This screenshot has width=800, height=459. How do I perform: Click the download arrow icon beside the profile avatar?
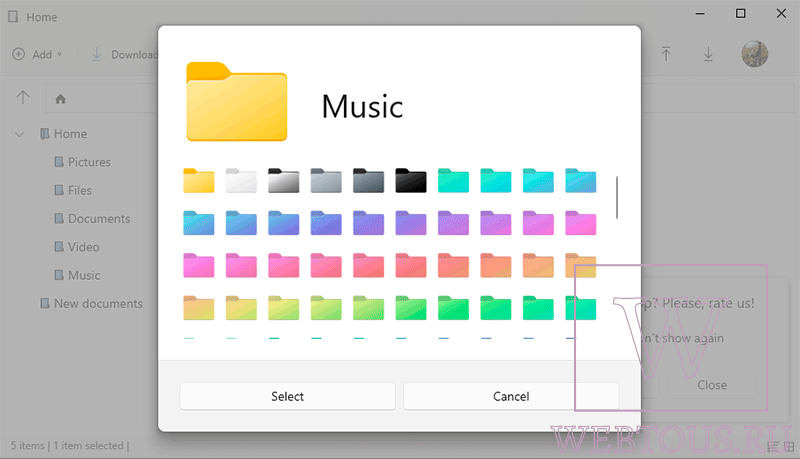pos(708,54)
